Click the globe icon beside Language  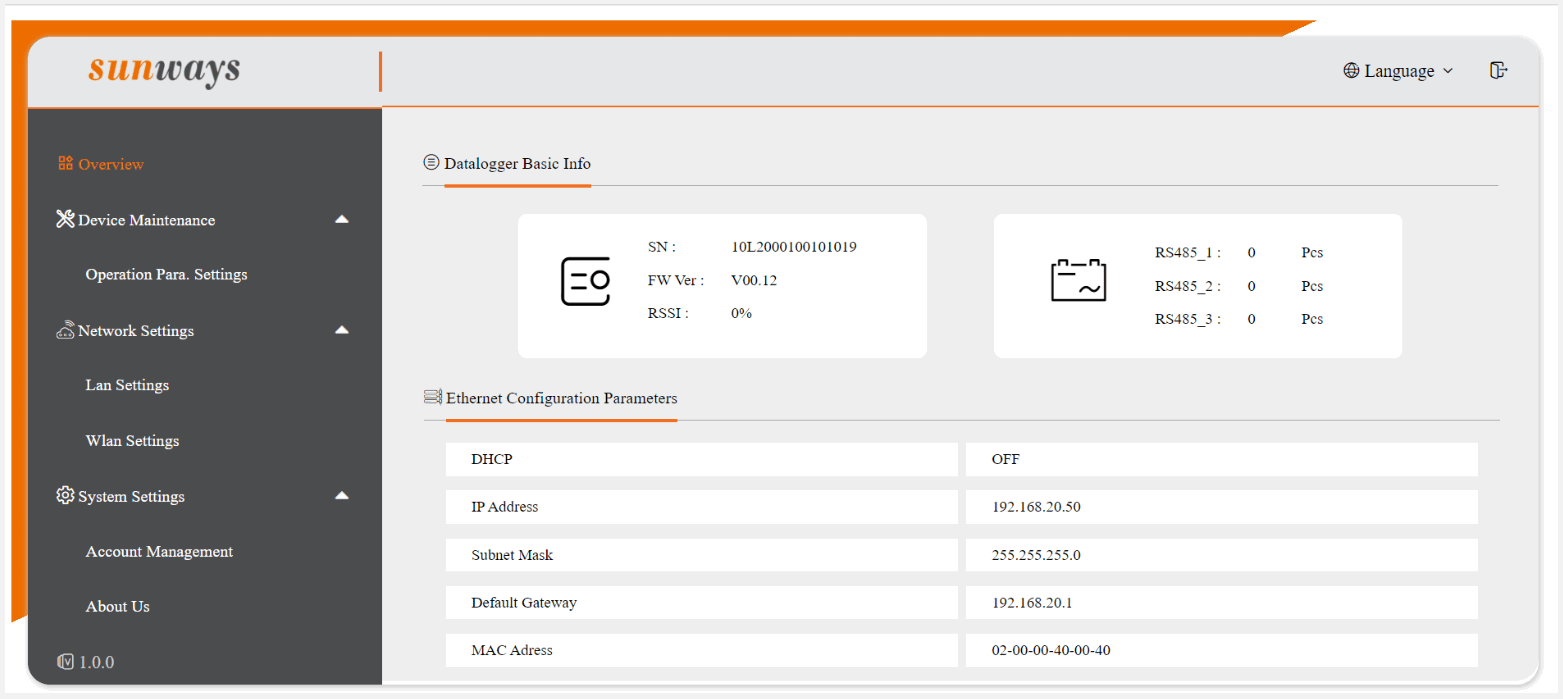1351,71
